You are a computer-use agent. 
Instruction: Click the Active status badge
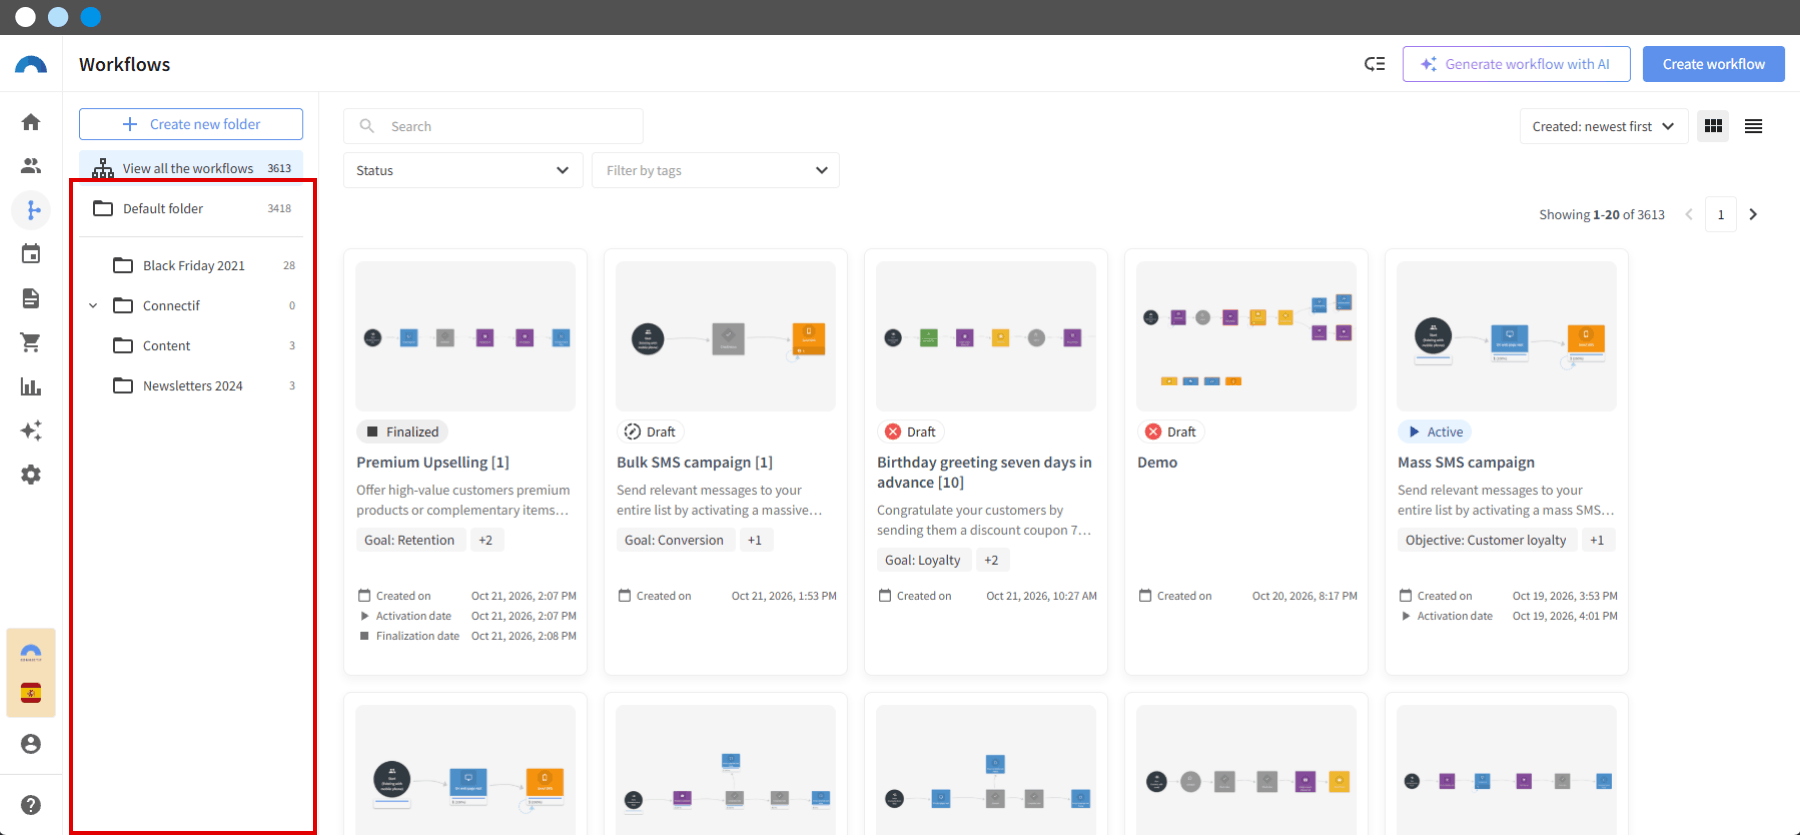tap(1434, 432)
